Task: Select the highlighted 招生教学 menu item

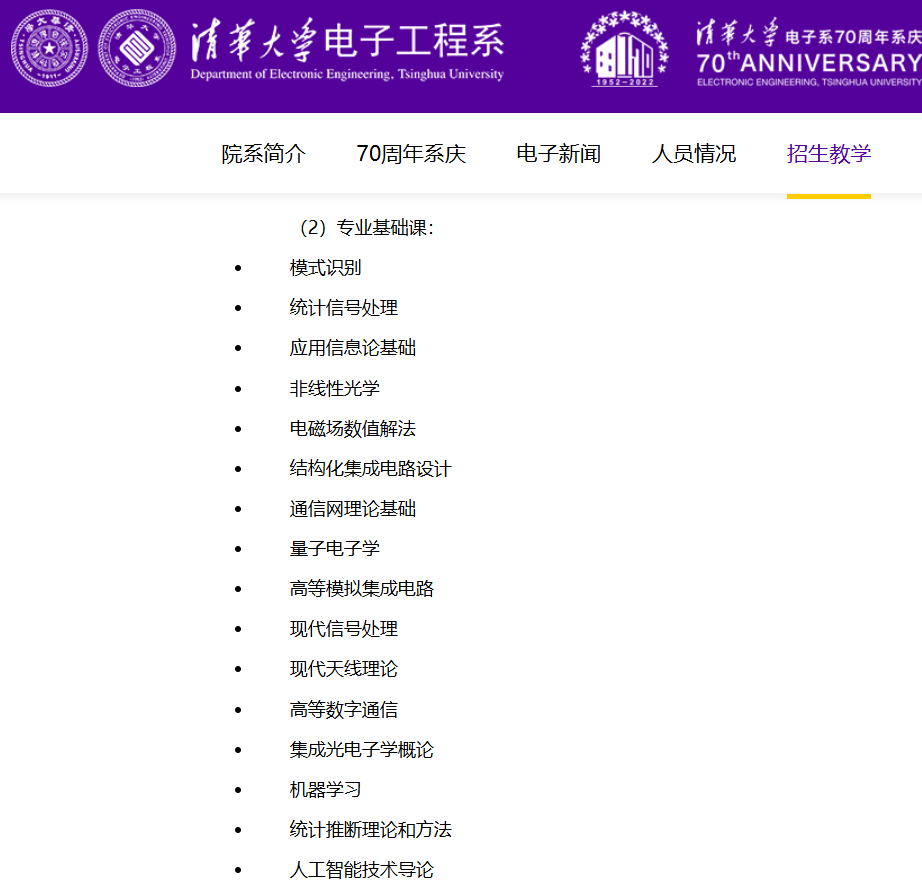Action: point(828,152)
